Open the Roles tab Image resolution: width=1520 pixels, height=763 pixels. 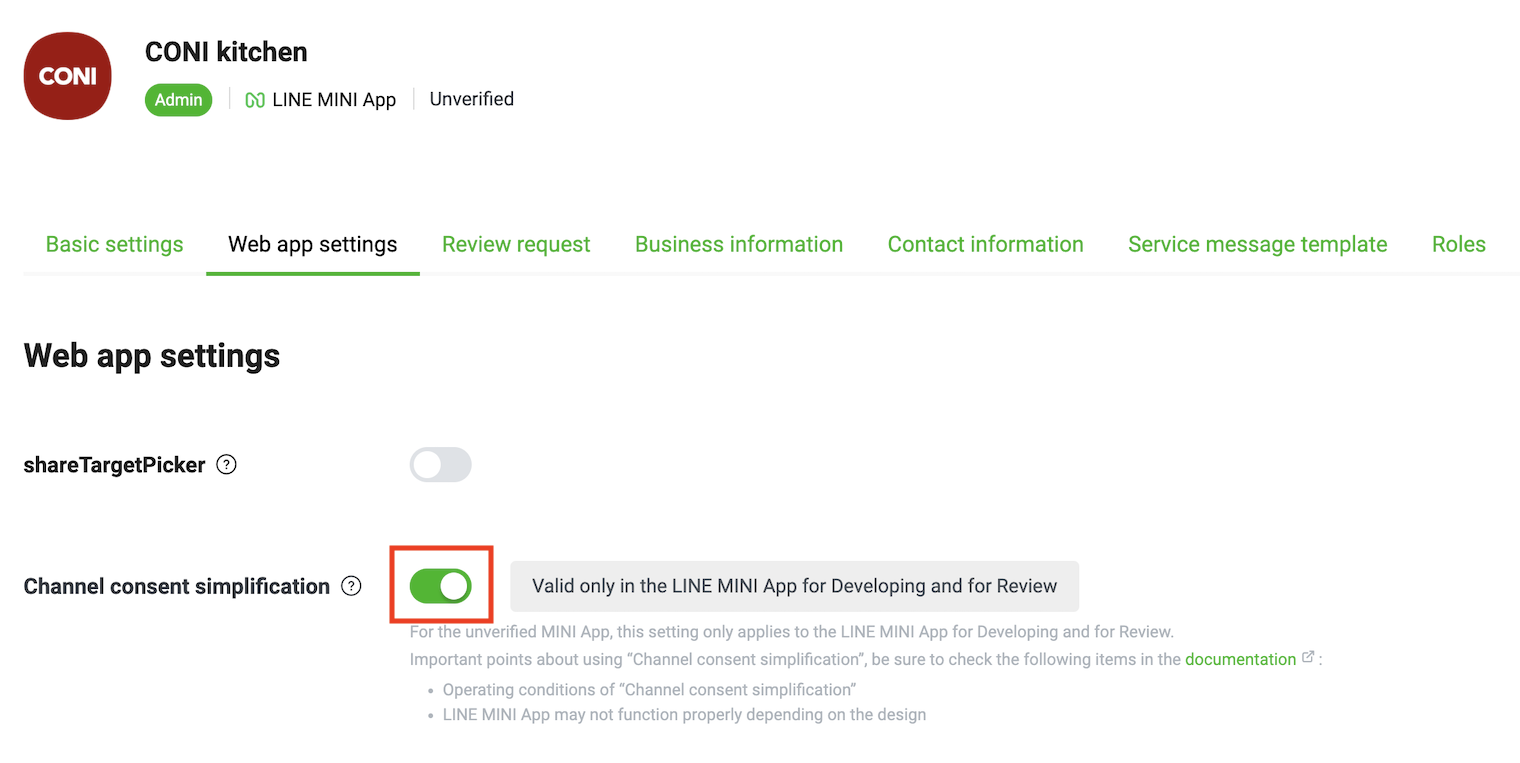(1458, 245)
